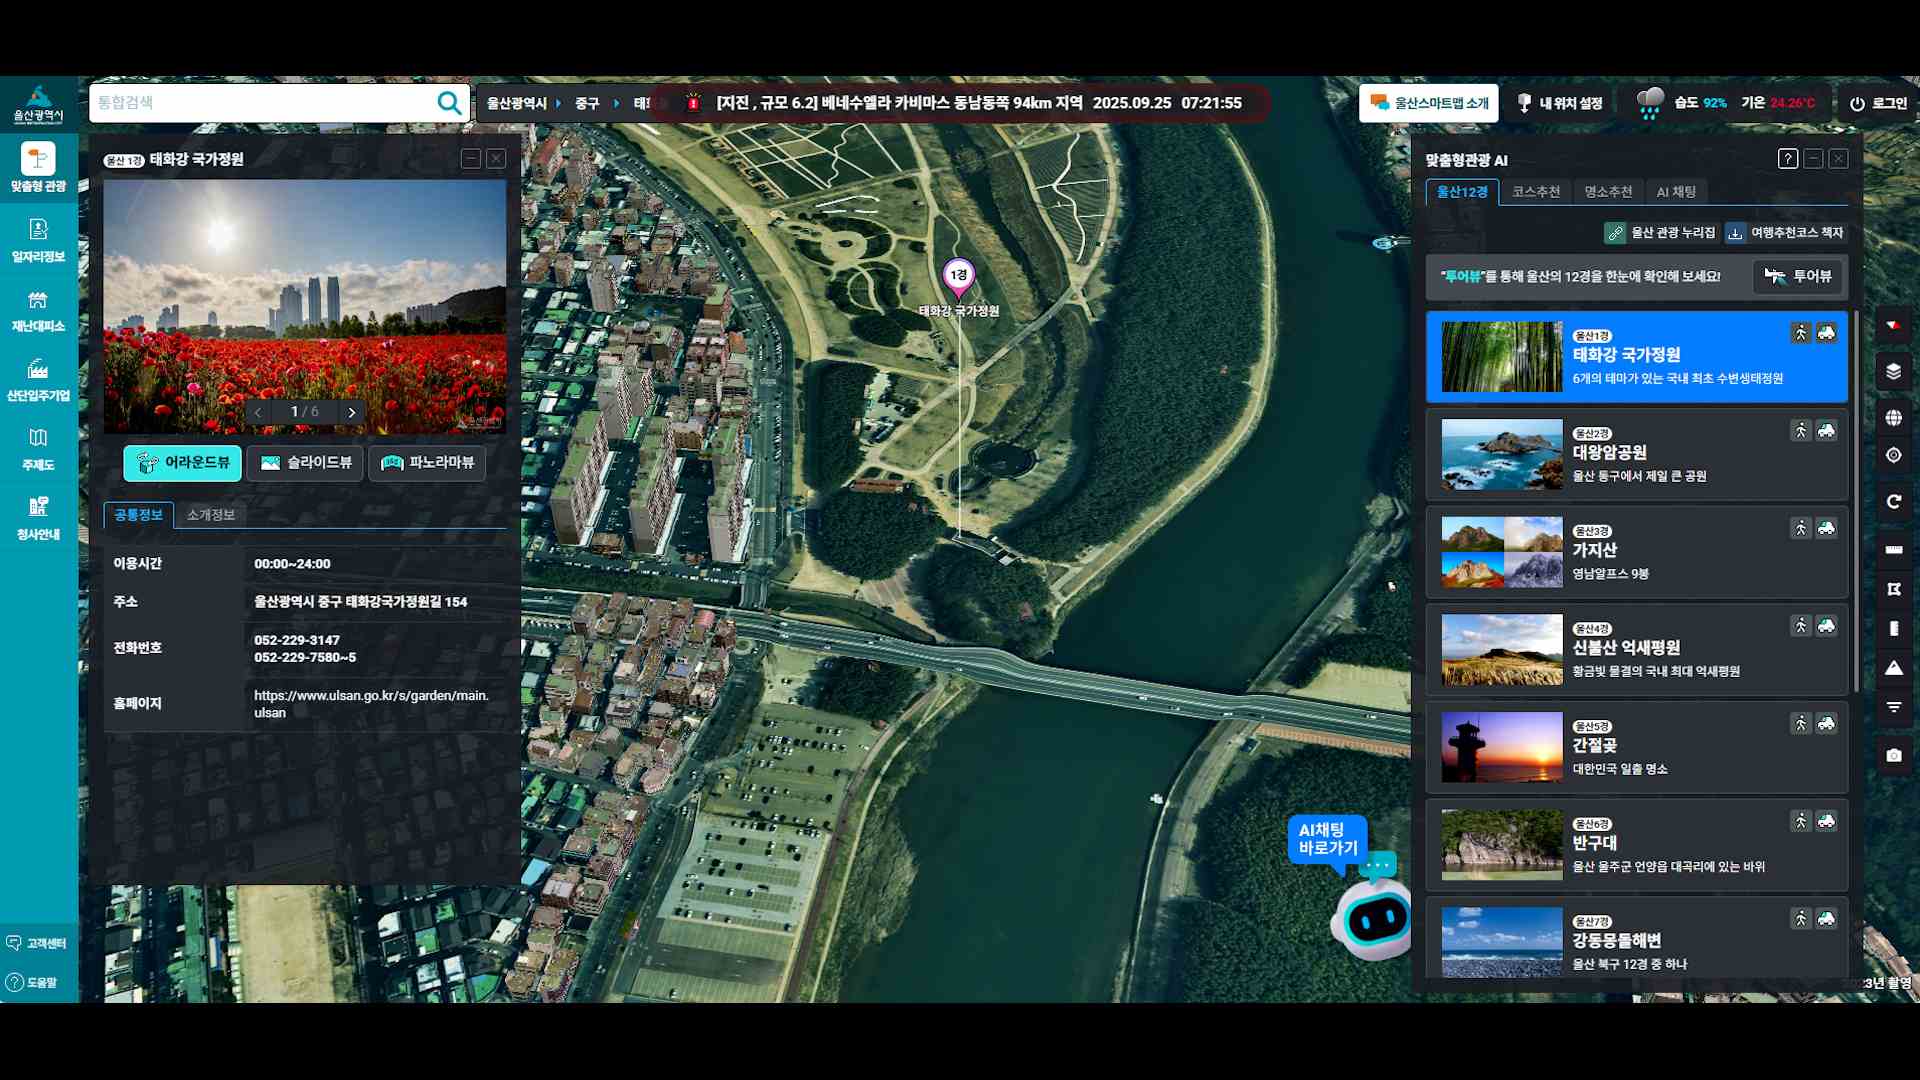Viewport: 1920px width, 1080px height.
Task: Go to next photo arrow
Action: [x=352, y=412]
